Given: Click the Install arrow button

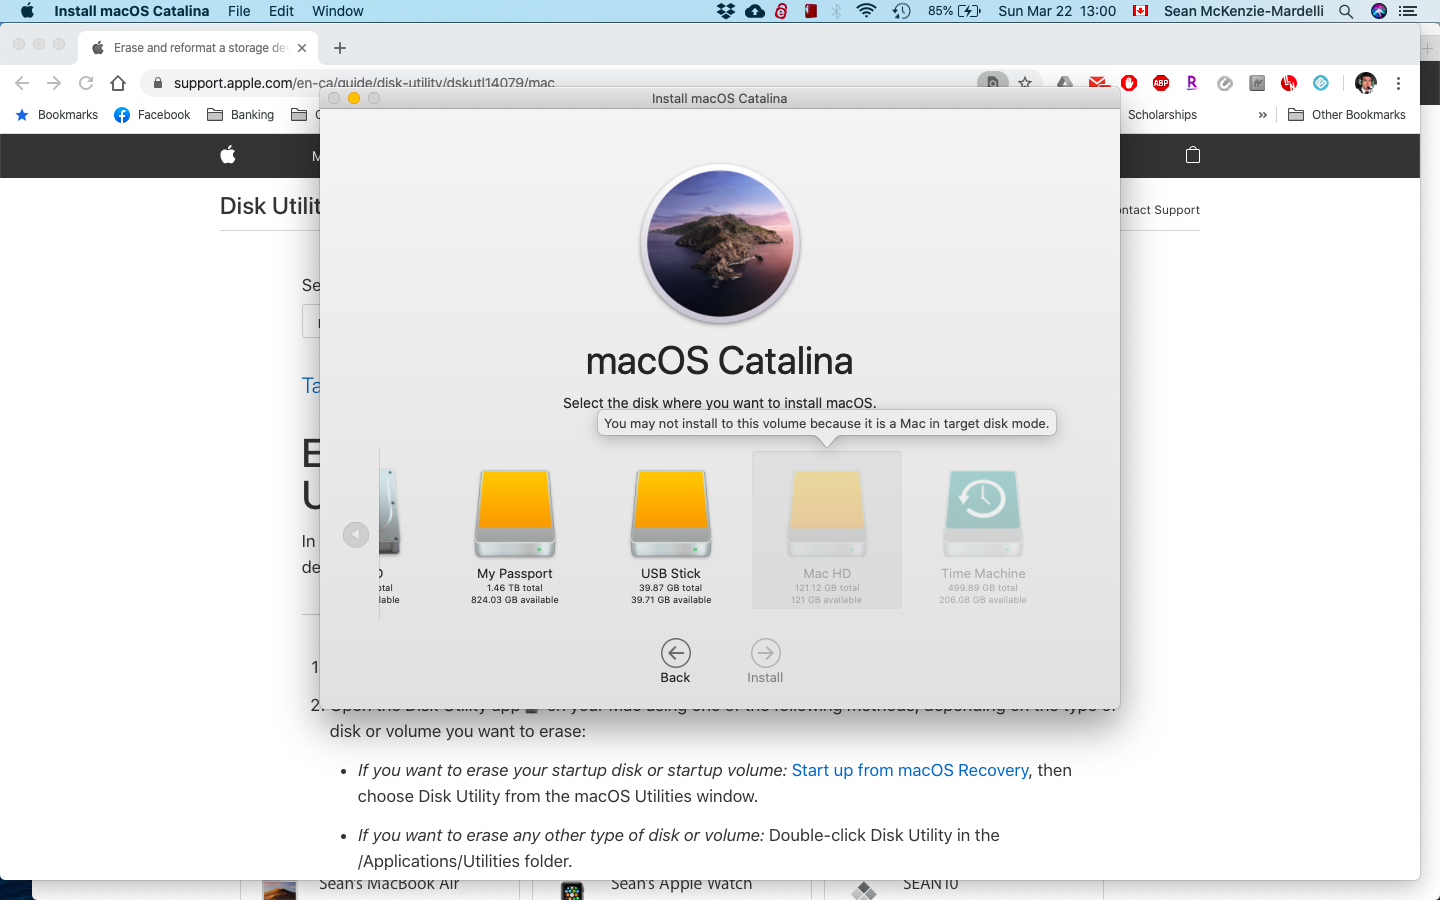Looking at the screenshot, I should click(765, 653).
